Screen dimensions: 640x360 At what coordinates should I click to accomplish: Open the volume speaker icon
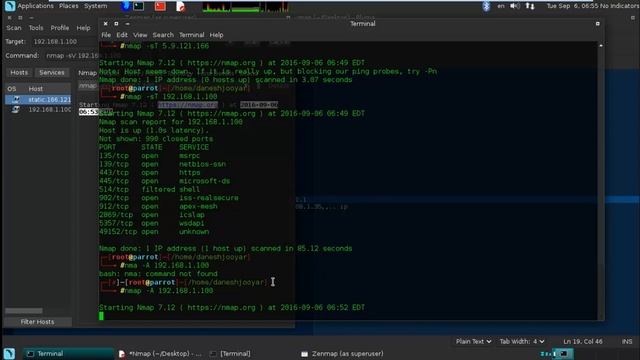(x=515, y=6)
